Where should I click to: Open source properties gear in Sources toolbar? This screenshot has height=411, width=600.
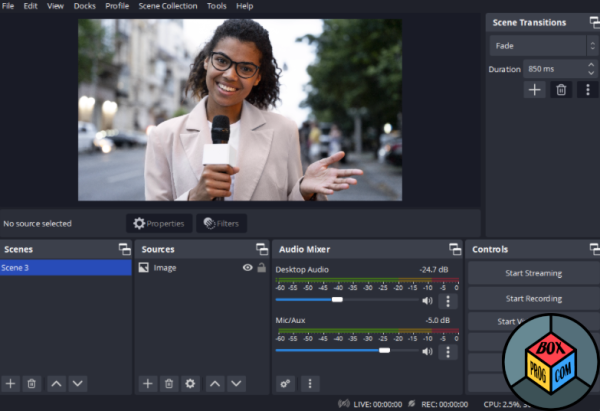[190, 383]
